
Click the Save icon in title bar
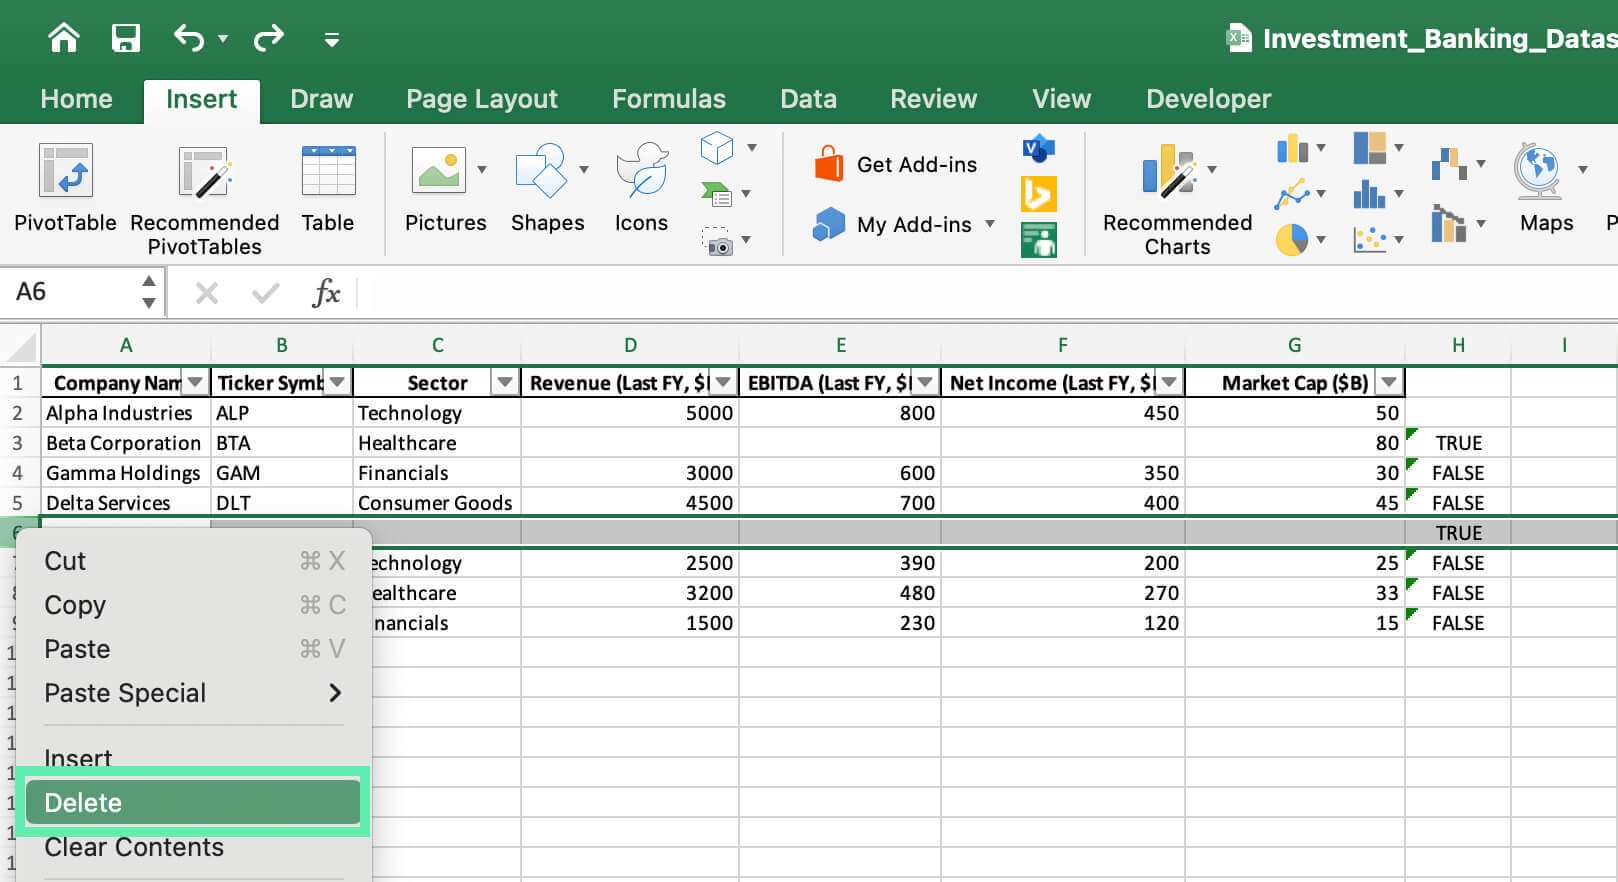tap(126, 39)
